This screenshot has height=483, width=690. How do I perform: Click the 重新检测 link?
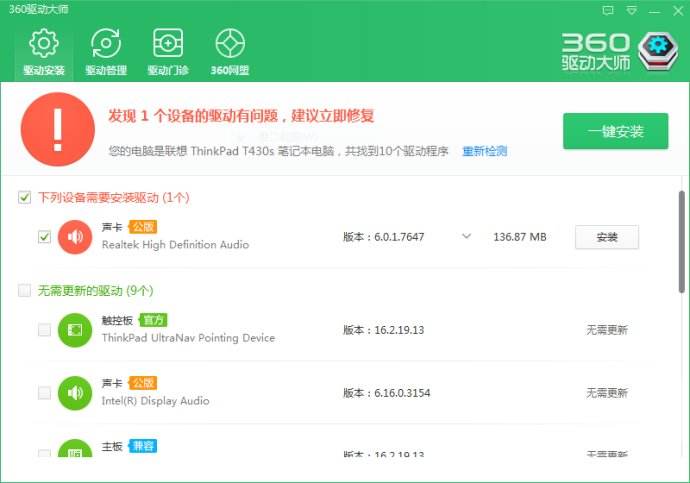coord(484,151)
